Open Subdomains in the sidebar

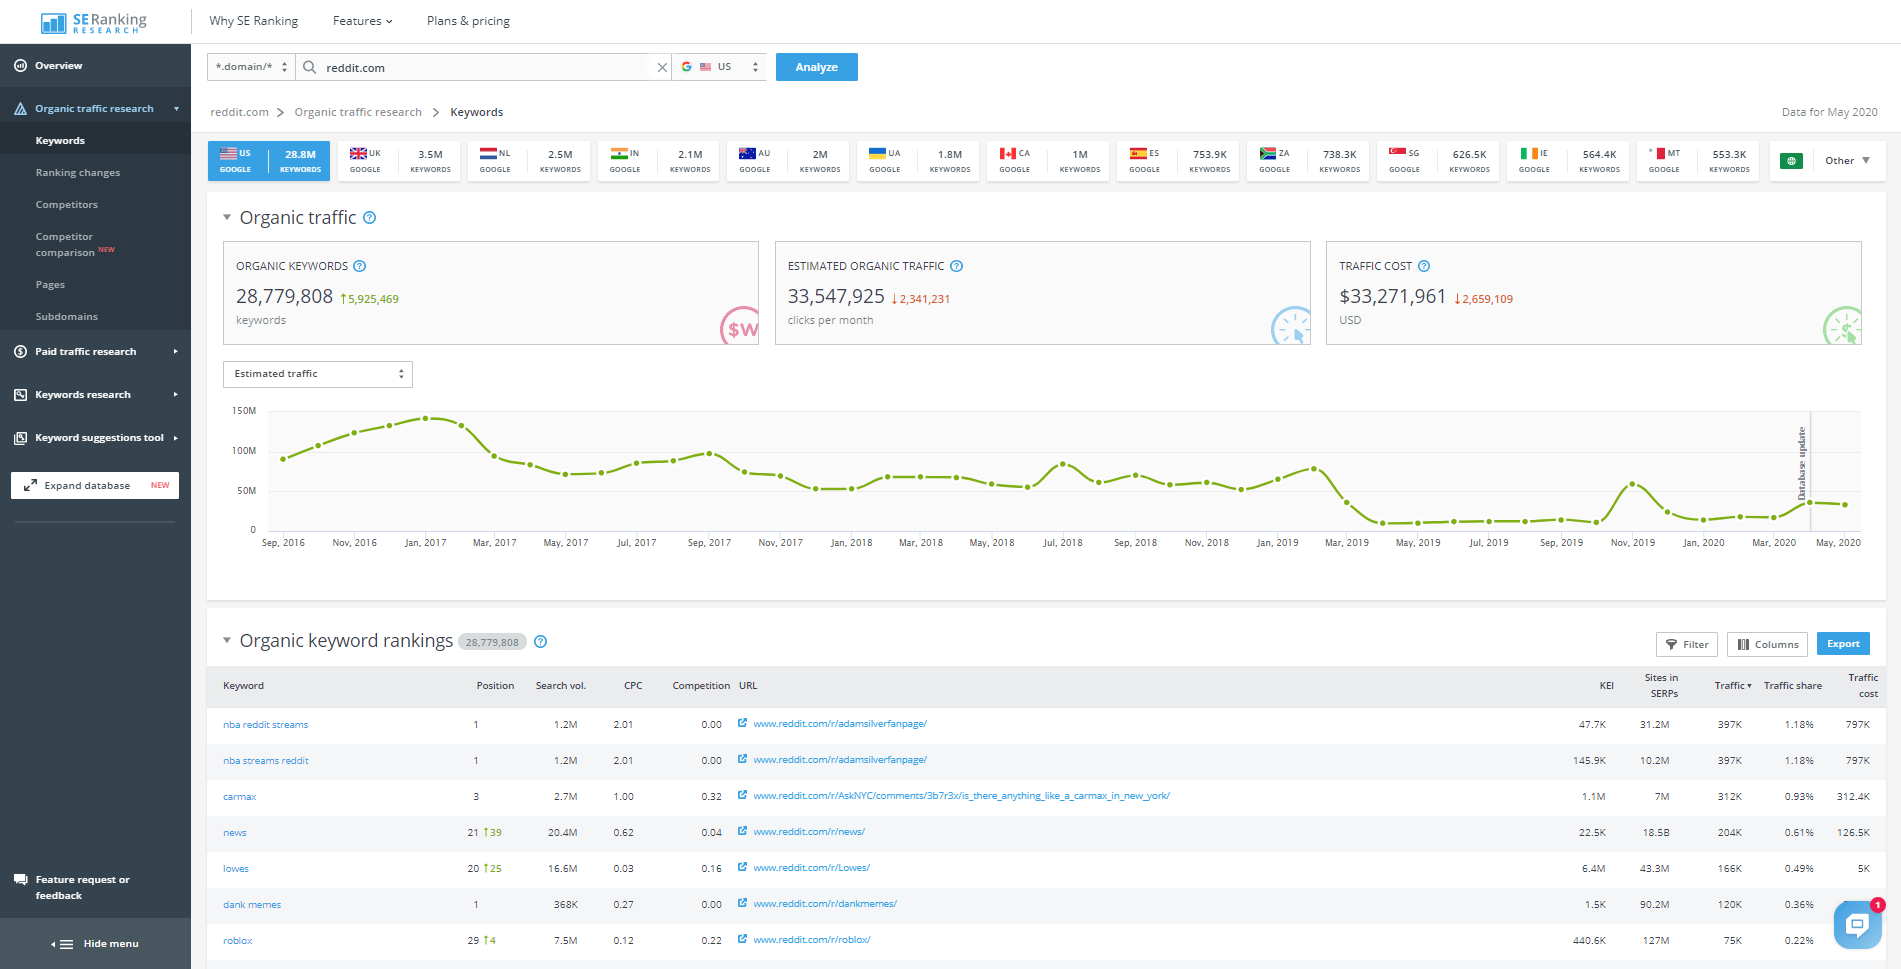[x=67, y=317]
